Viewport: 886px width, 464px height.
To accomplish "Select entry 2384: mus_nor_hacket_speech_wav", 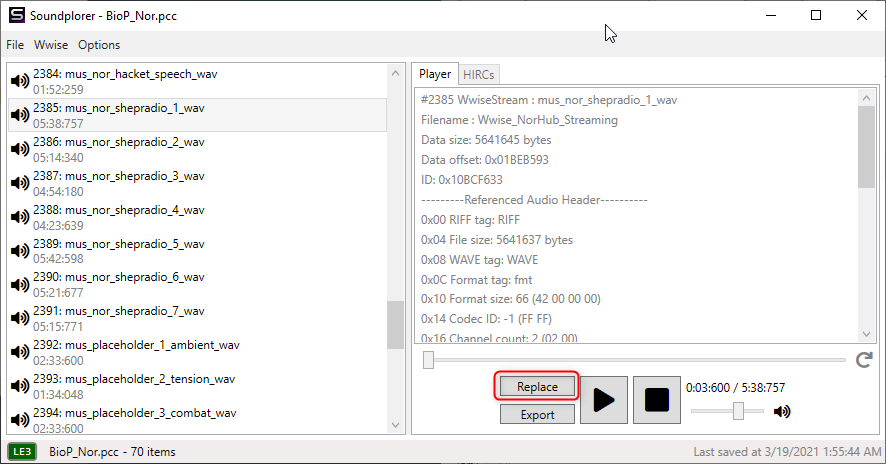I will [198, 81].
